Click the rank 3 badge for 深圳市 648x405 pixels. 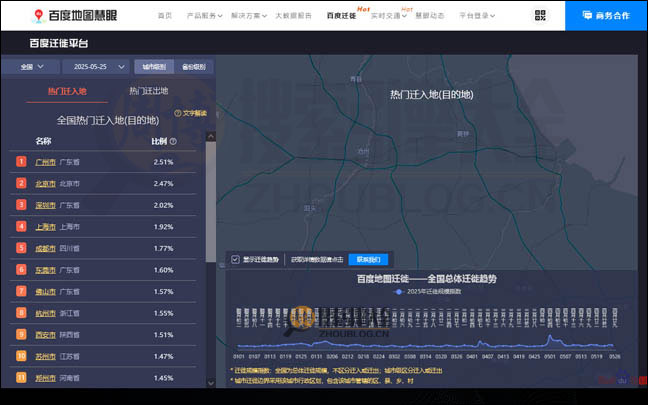21,205
